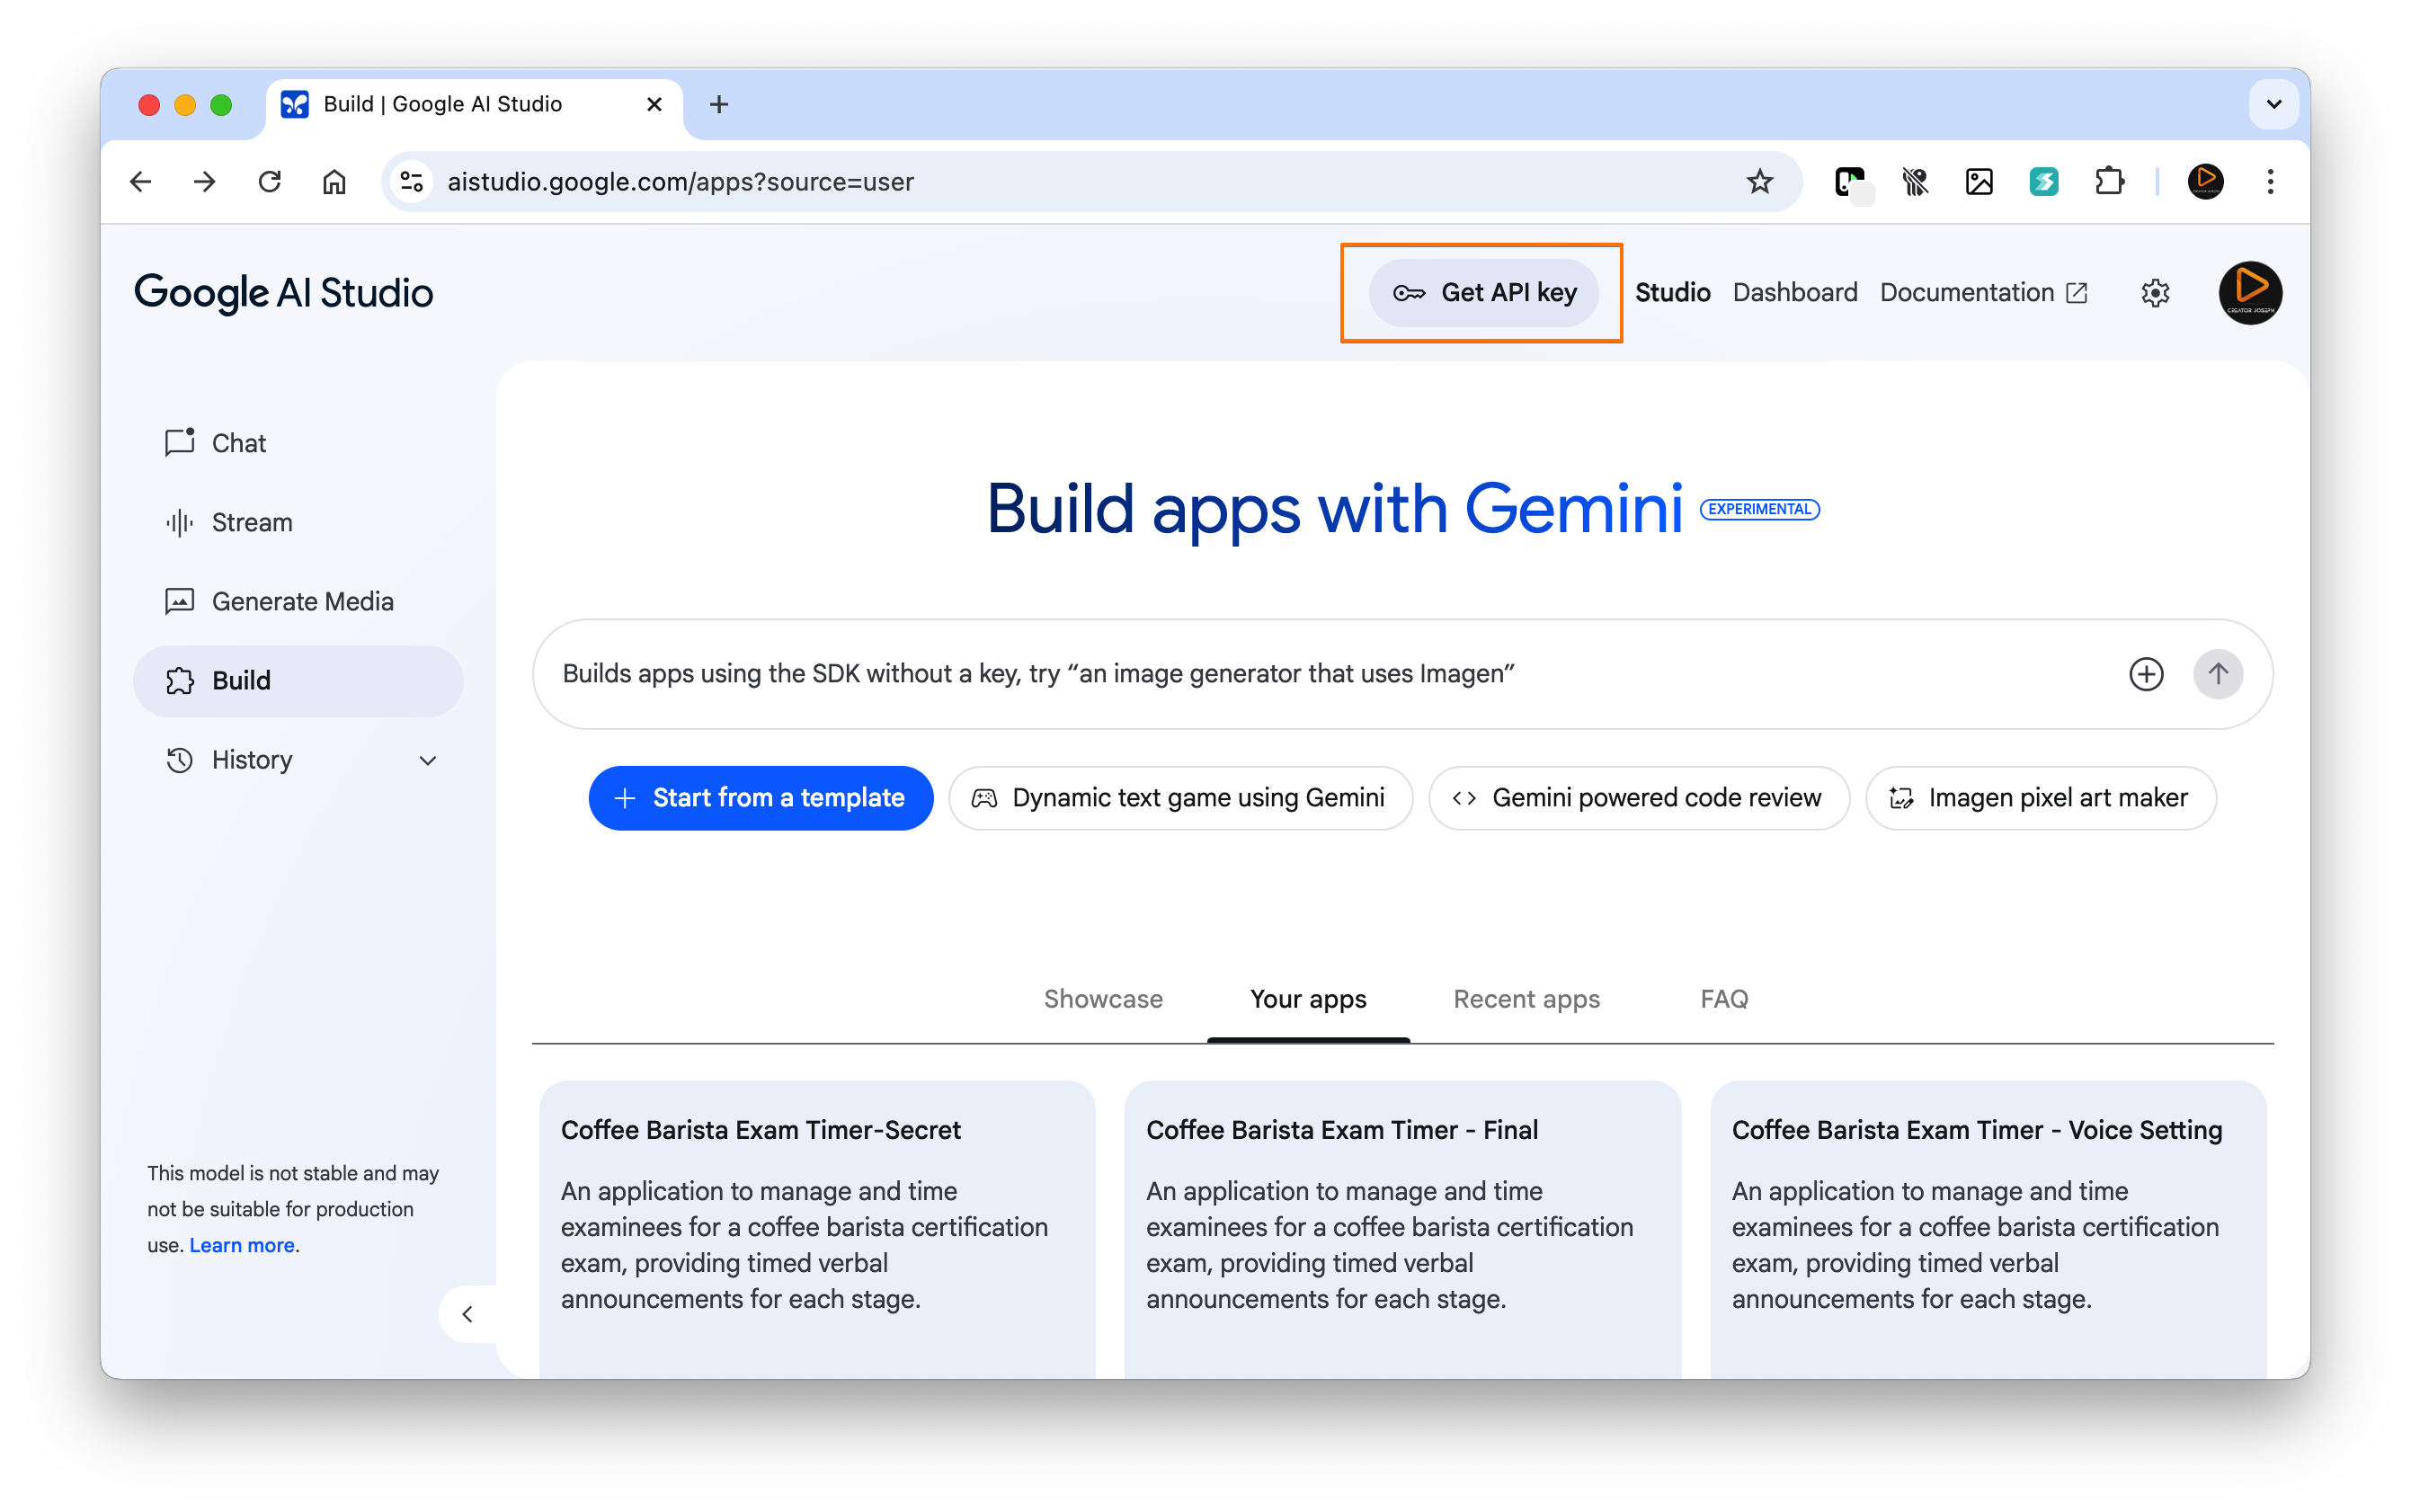
Task: Reload the page
Action: 269,182
